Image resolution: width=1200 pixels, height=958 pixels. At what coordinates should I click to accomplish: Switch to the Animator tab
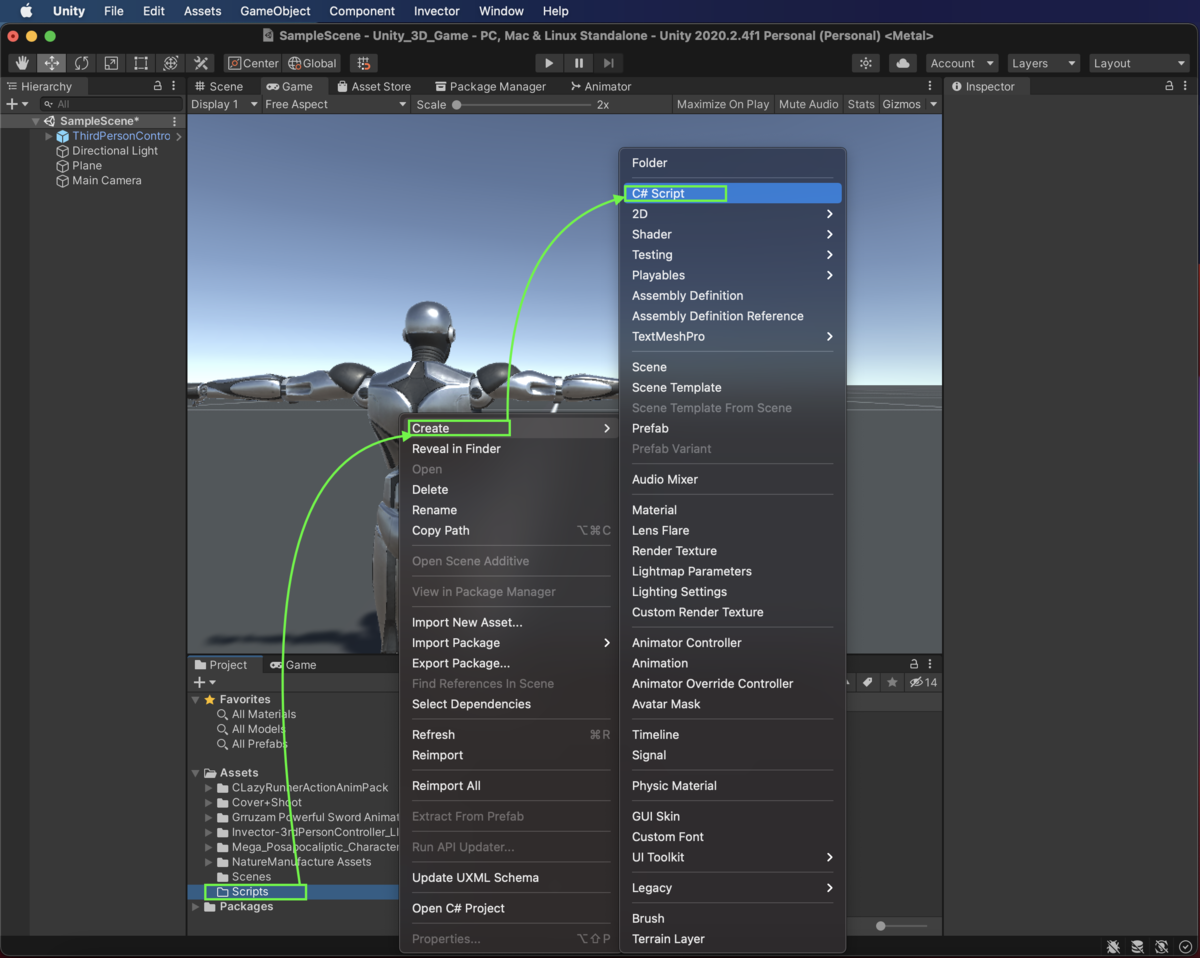pyautogui.click(x=601, y=87)
